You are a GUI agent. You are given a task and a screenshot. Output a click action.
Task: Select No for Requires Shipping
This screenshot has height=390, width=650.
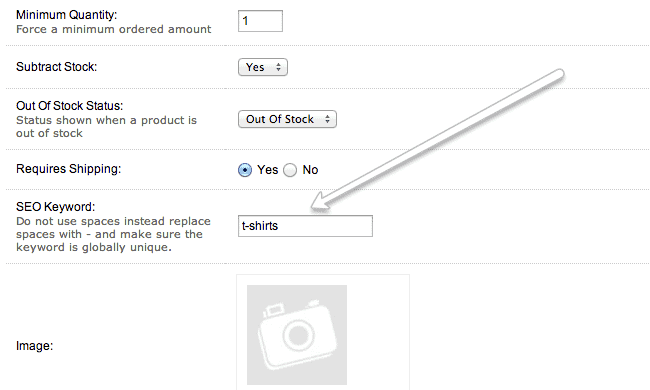tap(290, 170)
